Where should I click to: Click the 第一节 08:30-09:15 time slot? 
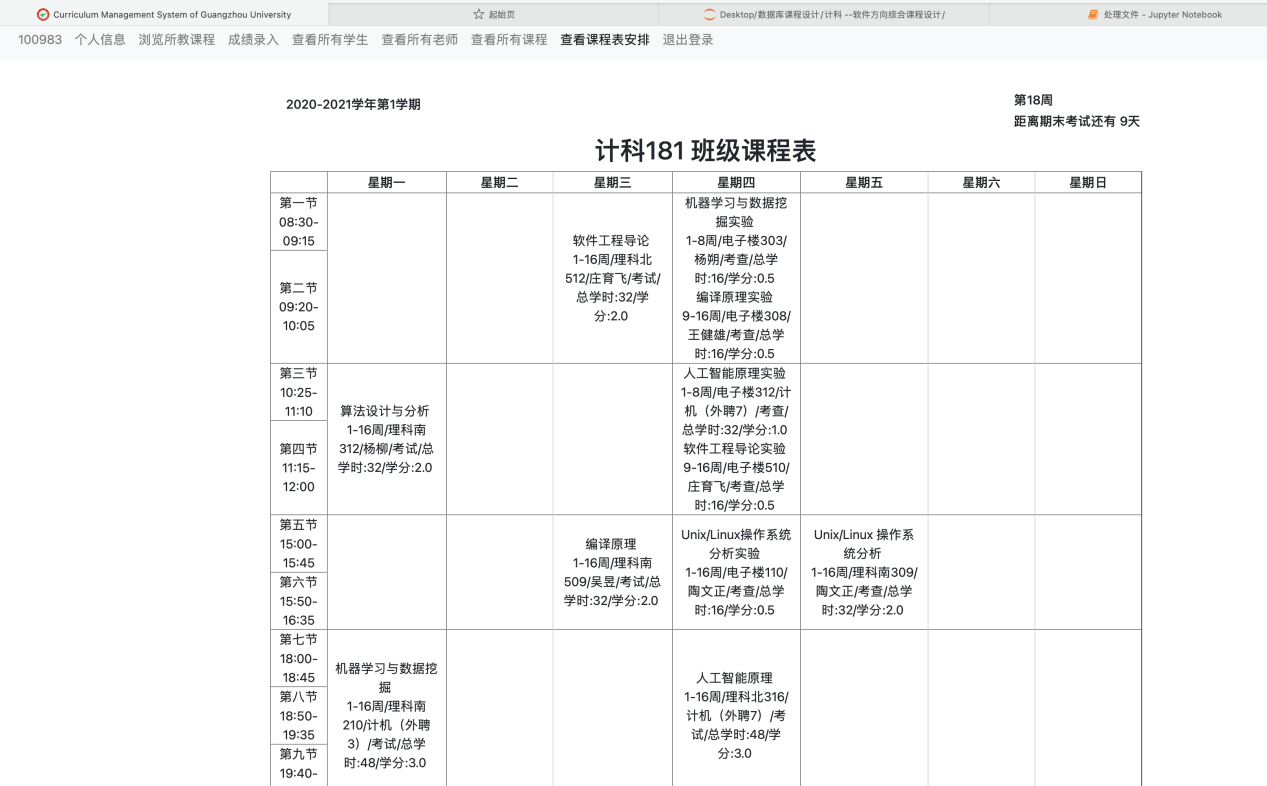coord(298,222)
